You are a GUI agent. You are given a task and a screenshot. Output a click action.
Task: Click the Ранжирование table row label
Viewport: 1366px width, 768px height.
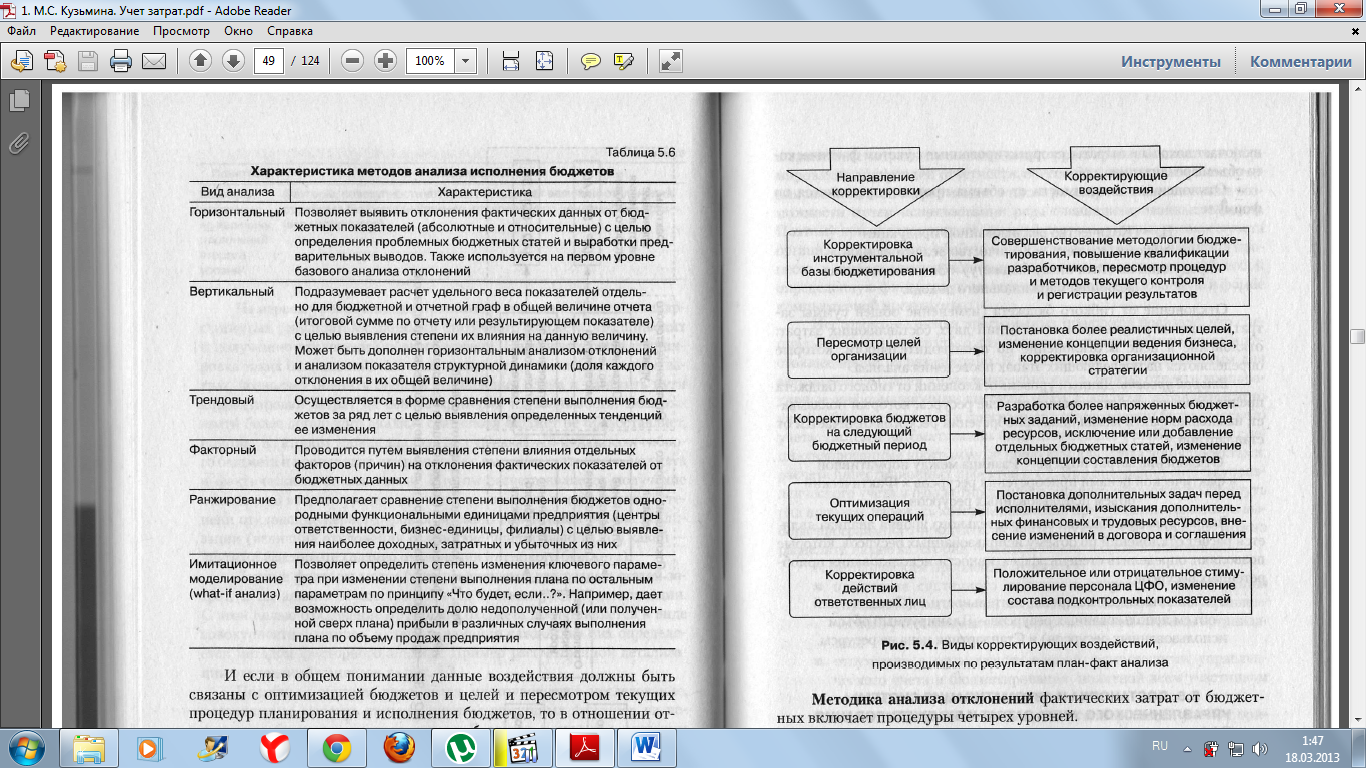tap(233, 499)
